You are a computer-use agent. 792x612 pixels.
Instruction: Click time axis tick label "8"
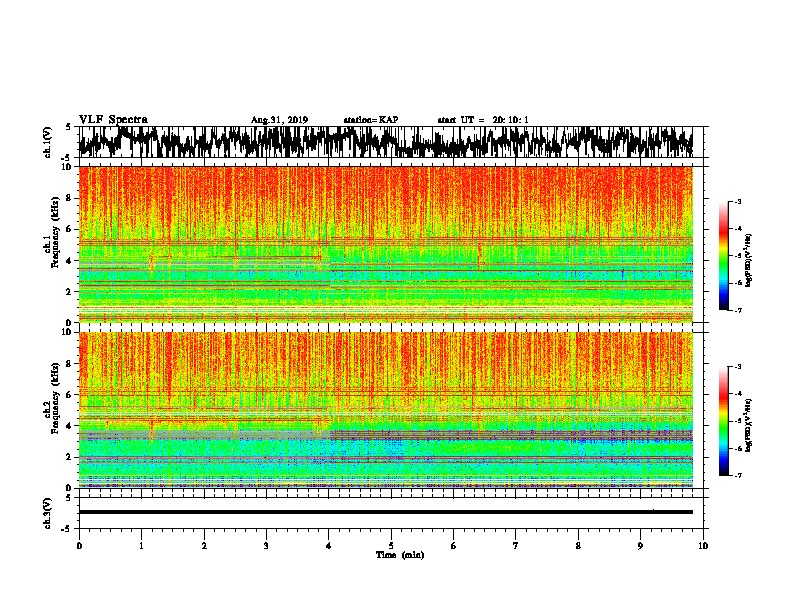coord(578,546)
